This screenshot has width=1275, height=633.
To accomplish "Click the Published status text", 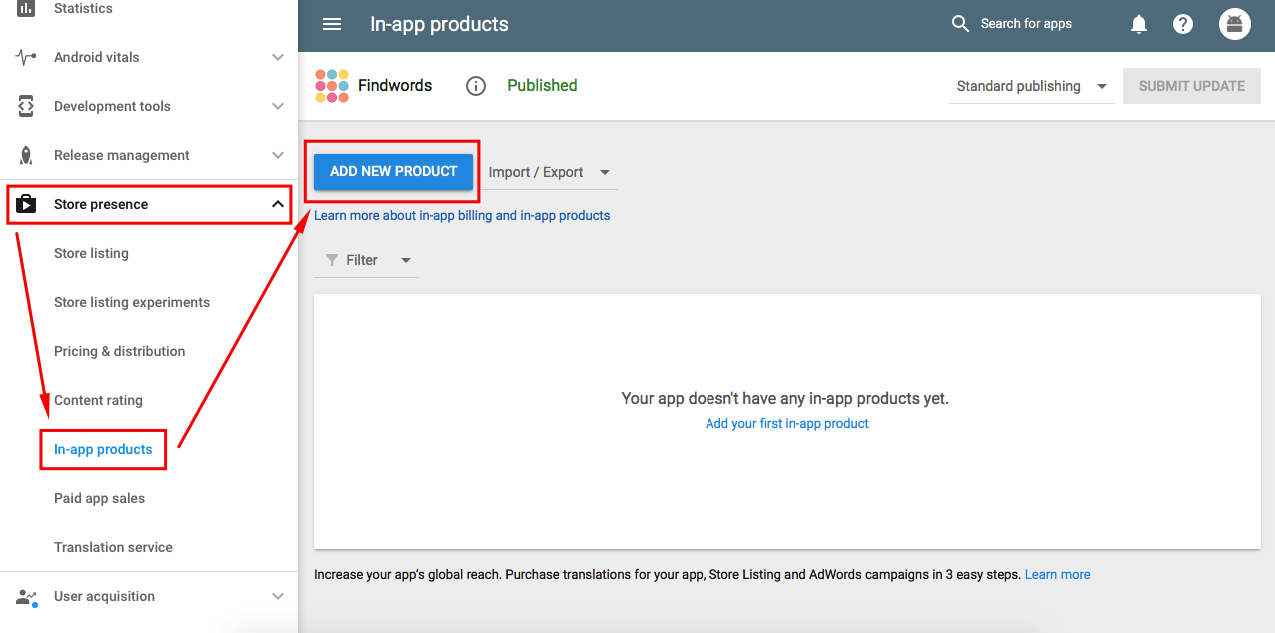I will click(542, 86).
